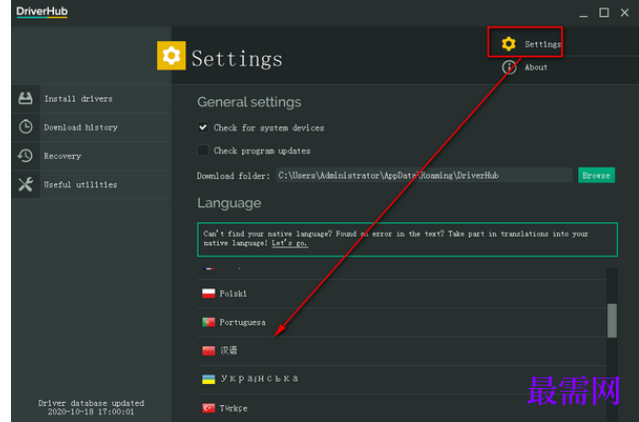This screenshot has width=639, height=422.
Task: Select Portuguesa language
Action: [242, 322]
